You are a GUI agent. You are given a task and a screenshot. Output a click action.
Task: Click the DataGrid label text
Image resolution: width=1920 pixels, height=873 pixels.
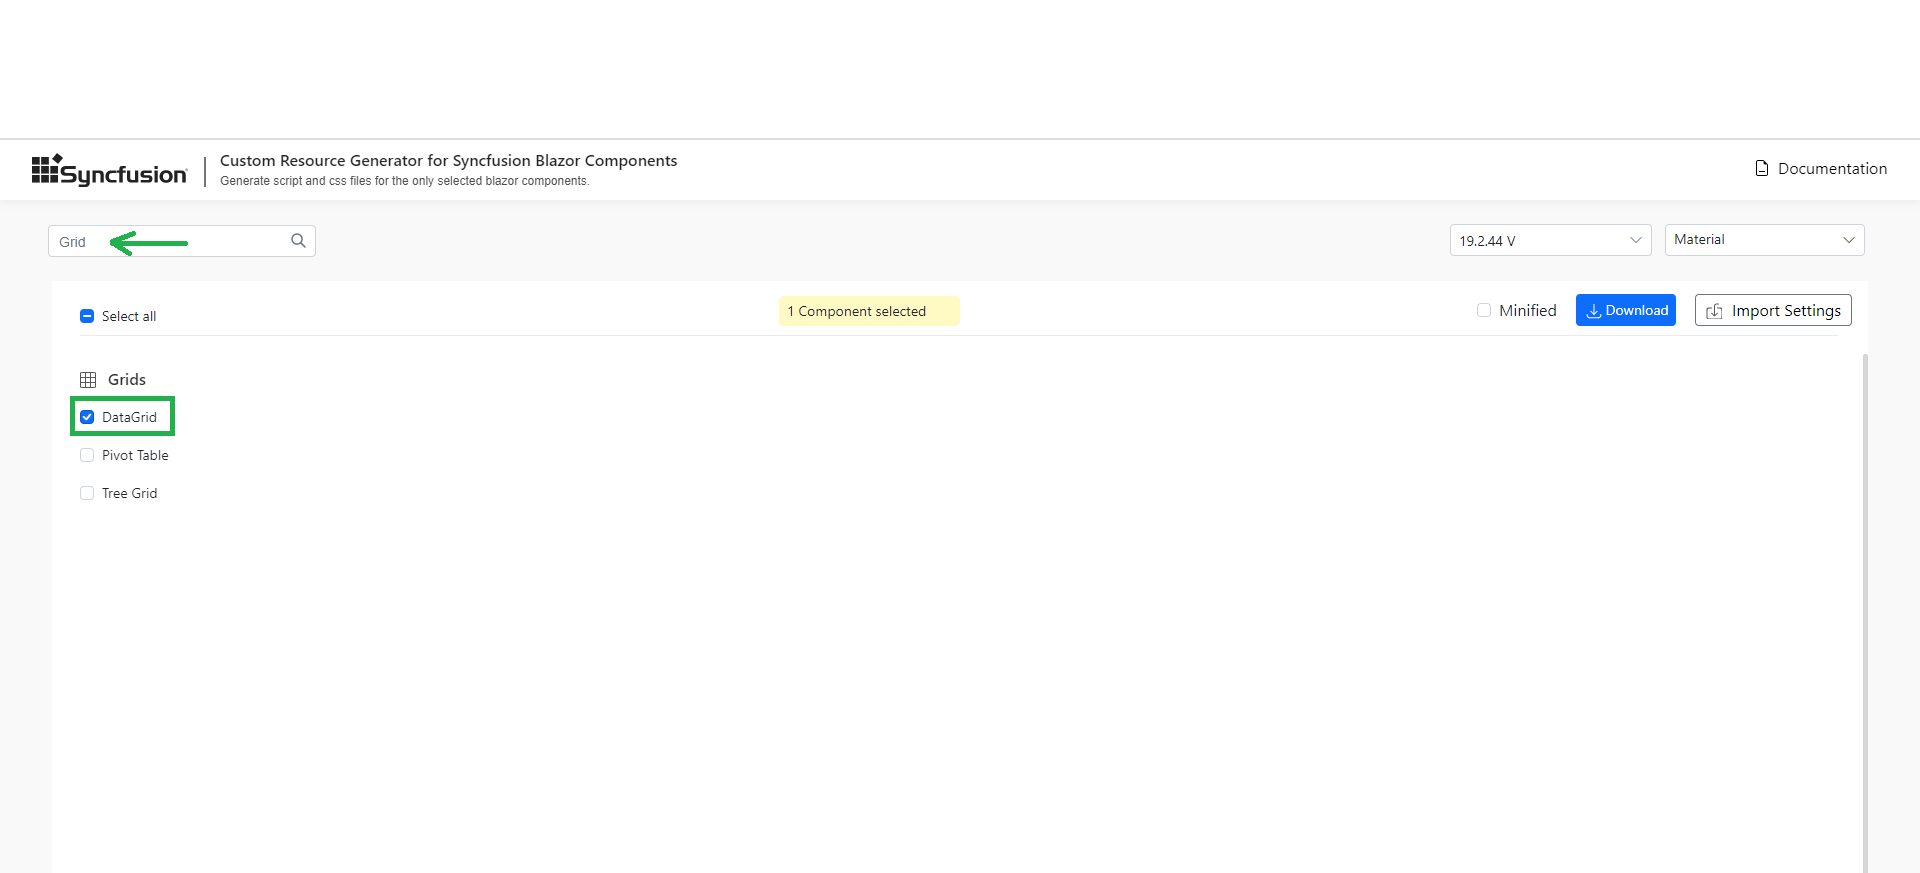click(130, 417)
